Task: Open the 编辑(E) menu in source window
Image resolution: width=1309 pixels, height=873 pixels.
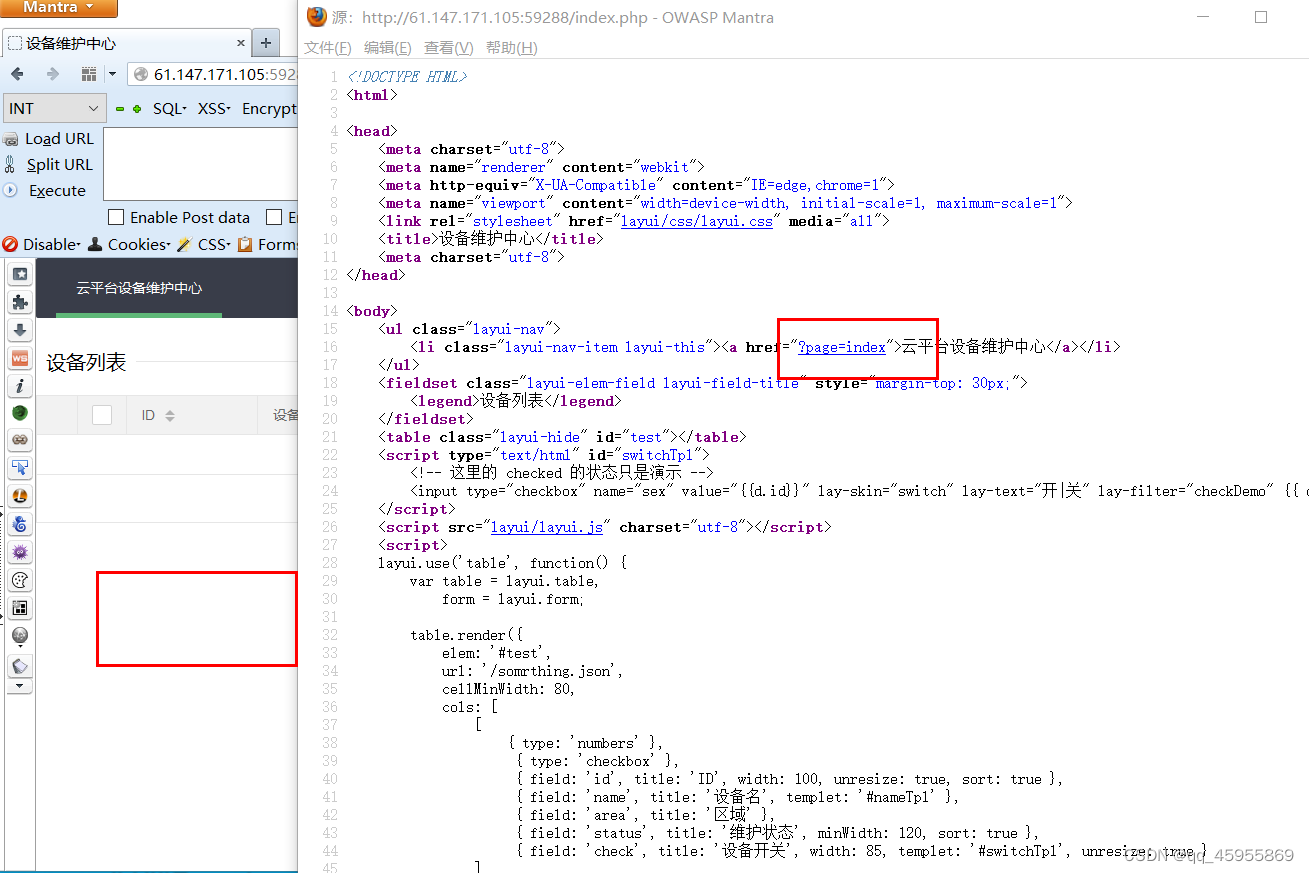Action: point(388,48)
